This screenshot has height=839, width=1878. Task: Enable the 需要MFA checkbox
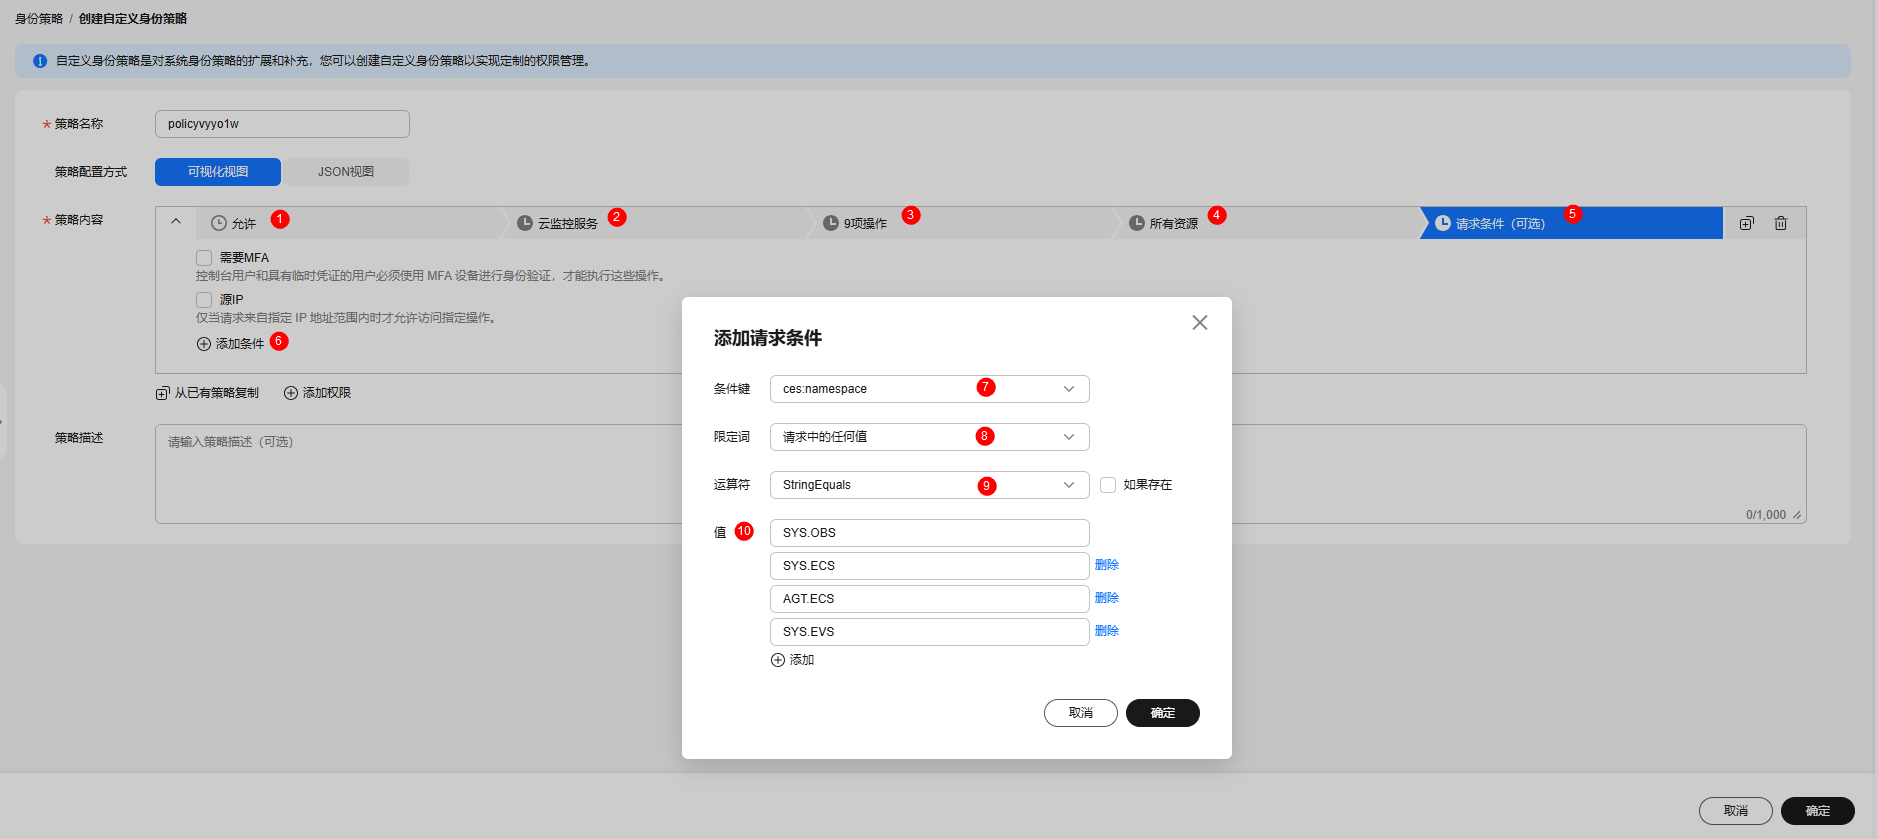(x=204, y=258)
